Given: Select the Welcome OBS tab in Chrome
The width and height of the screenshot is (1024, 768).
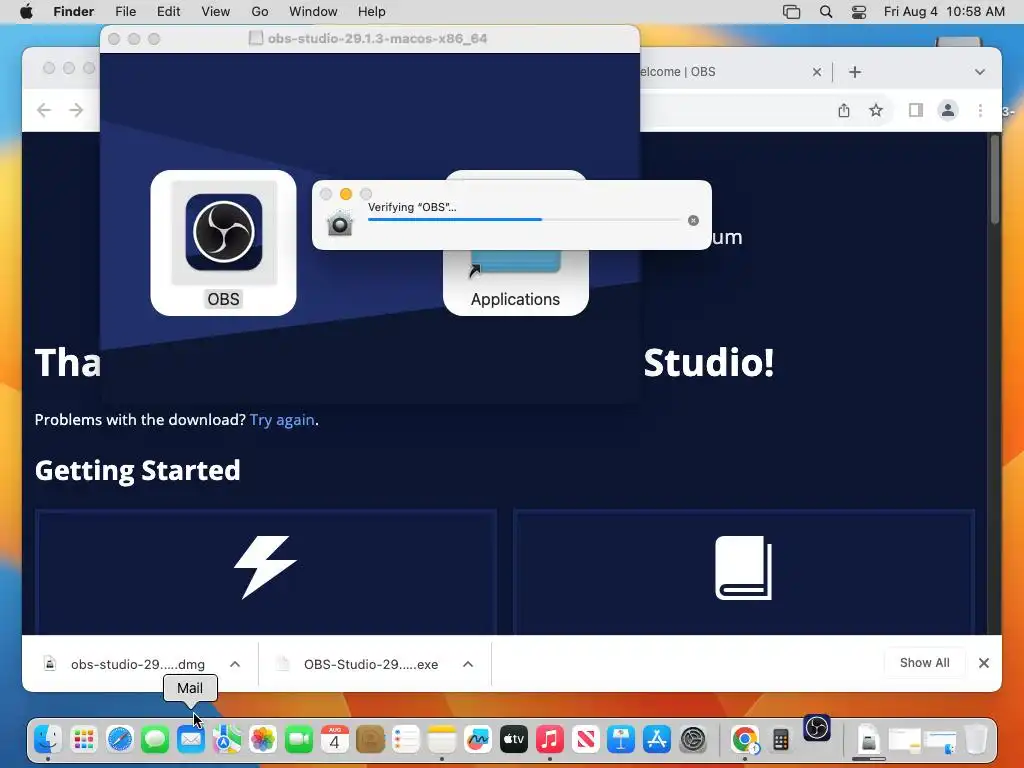Looking at the screenshot, I should point(725,72).
